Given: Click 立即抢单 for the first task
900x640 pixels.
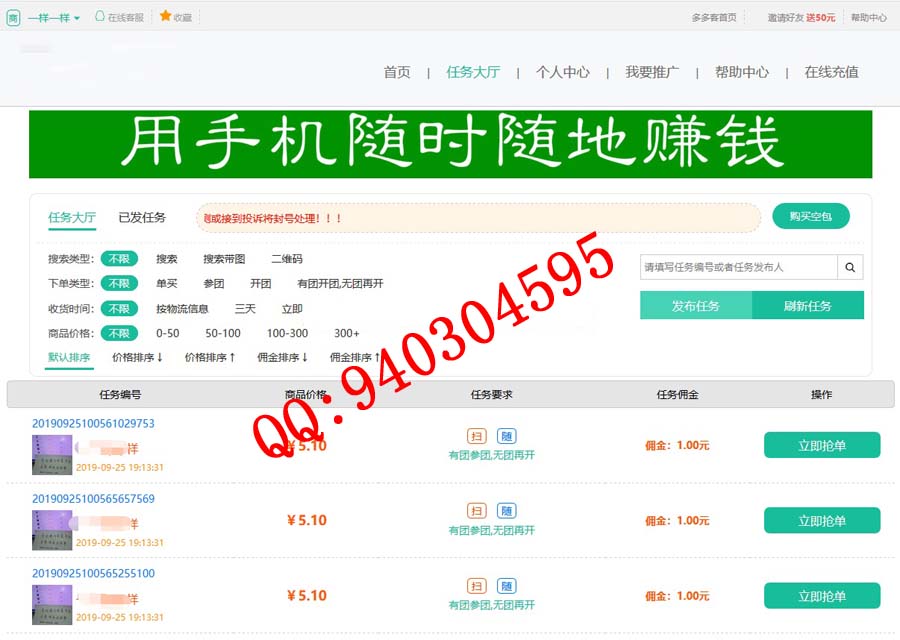Looking at the screenshot, I should coord(821,446).
